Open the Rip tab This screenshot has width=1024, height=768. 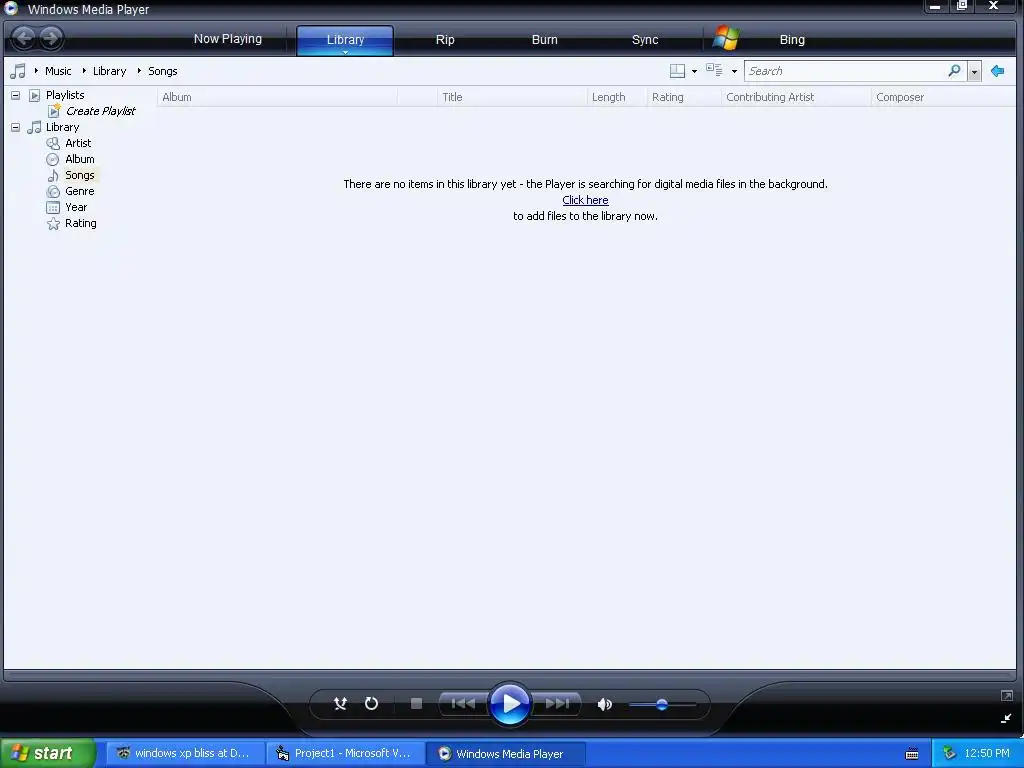pos(445,39)
